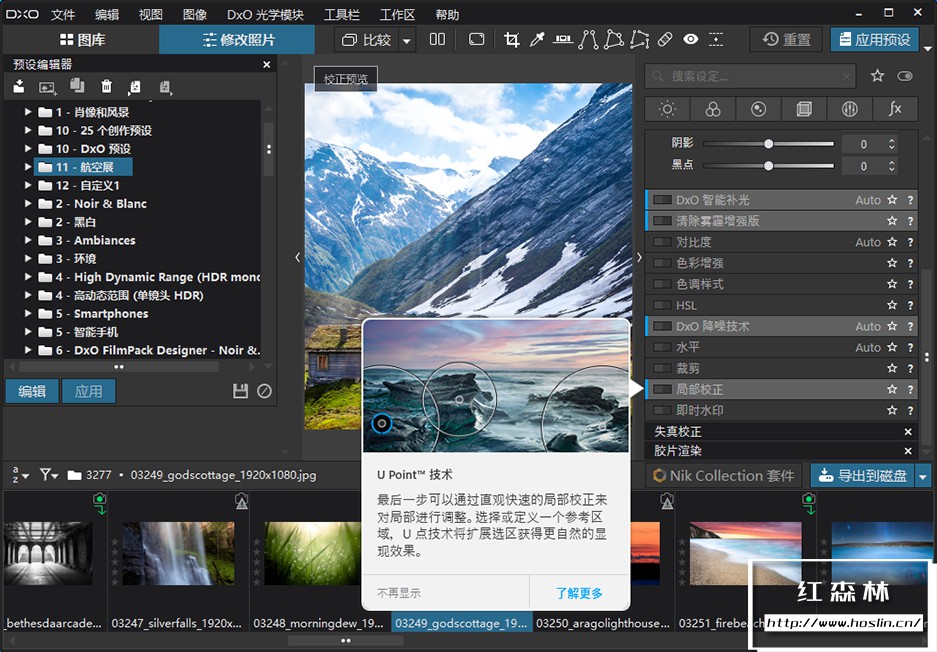Adjust the 阴影 shadows slider
The height and width of the screenshot is (652, 937).
(x=767, y=143)
